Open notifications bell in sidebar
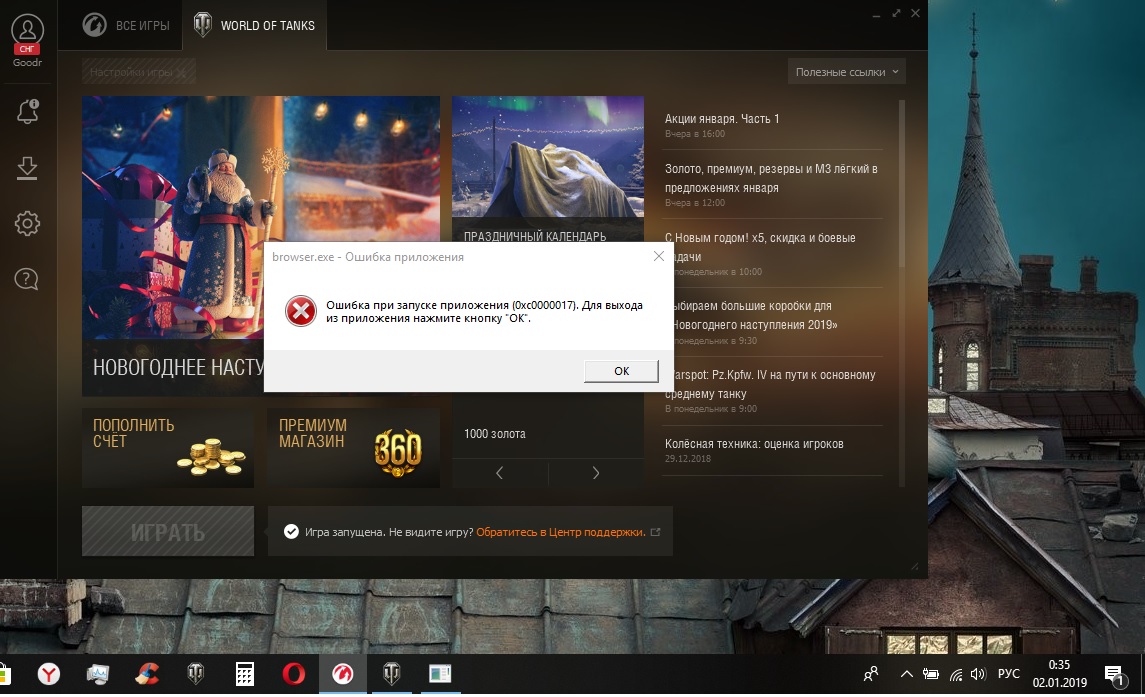 click(27, 112)
